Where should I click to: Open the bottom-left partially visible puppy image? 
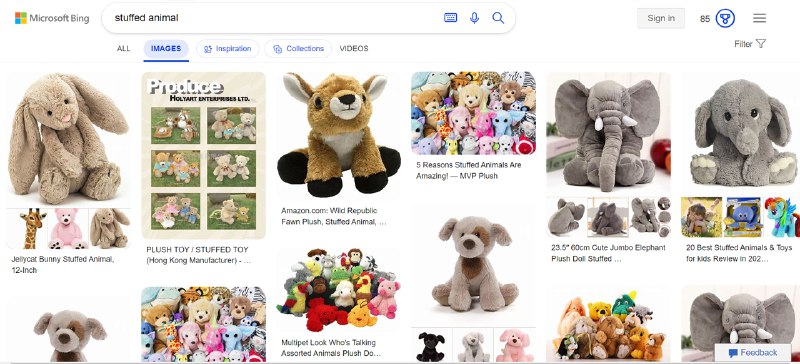(x=68, y=329)
